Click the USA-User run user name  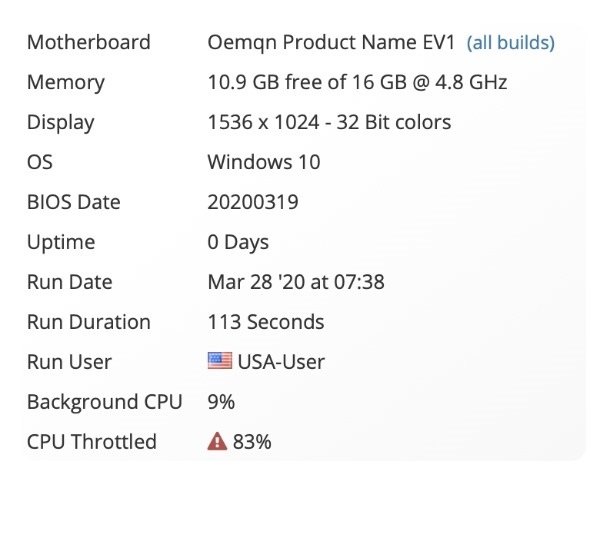[x=280, y=362]
